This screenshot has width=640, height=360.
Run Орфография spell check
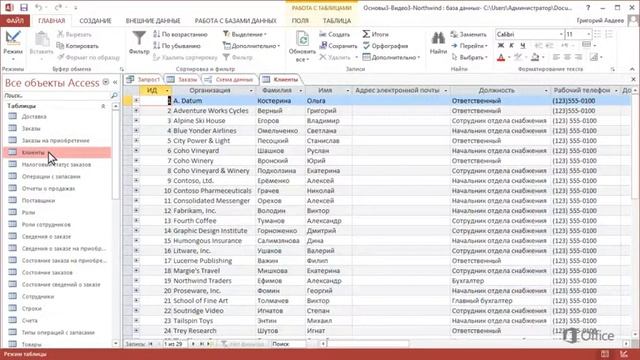tap(385, 46)
